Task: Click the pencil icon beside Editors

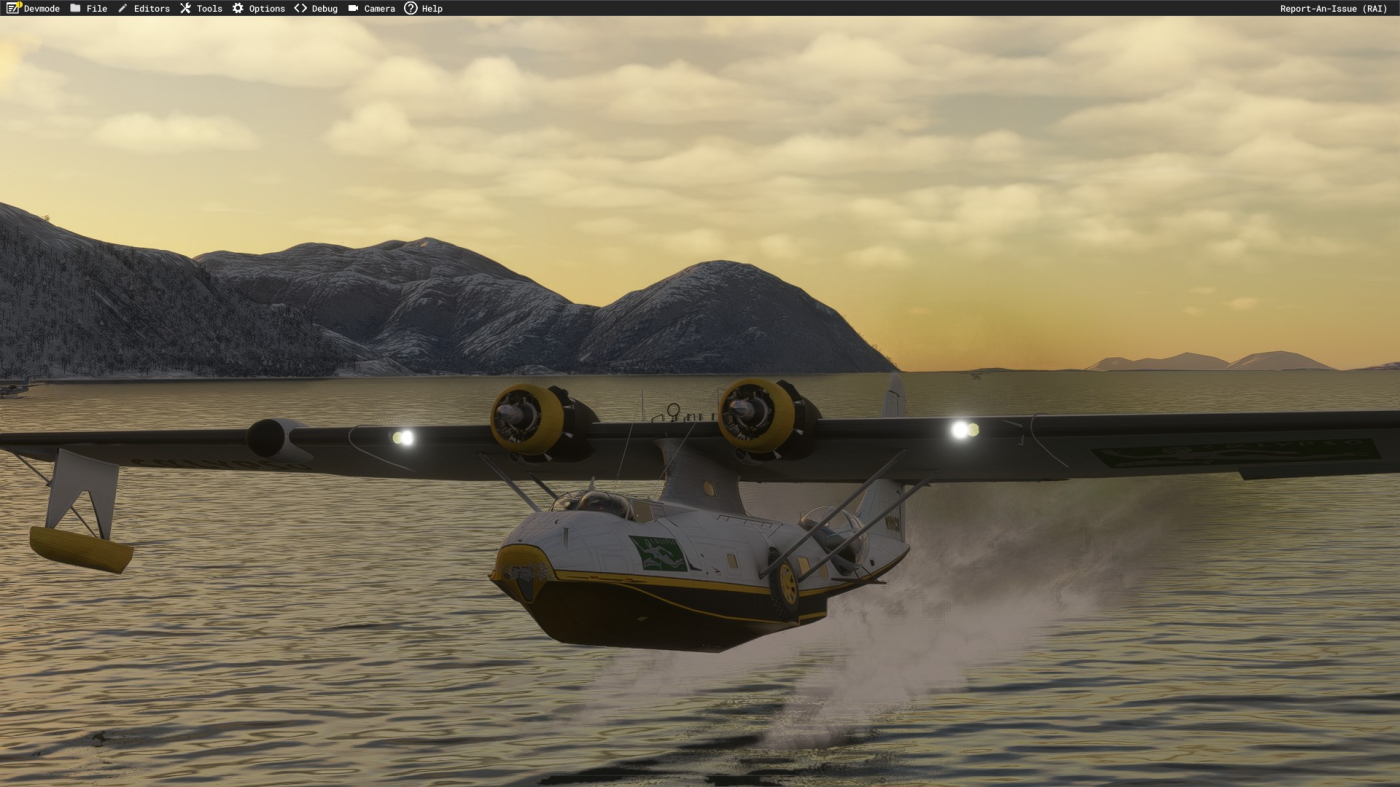Action: 123,8
